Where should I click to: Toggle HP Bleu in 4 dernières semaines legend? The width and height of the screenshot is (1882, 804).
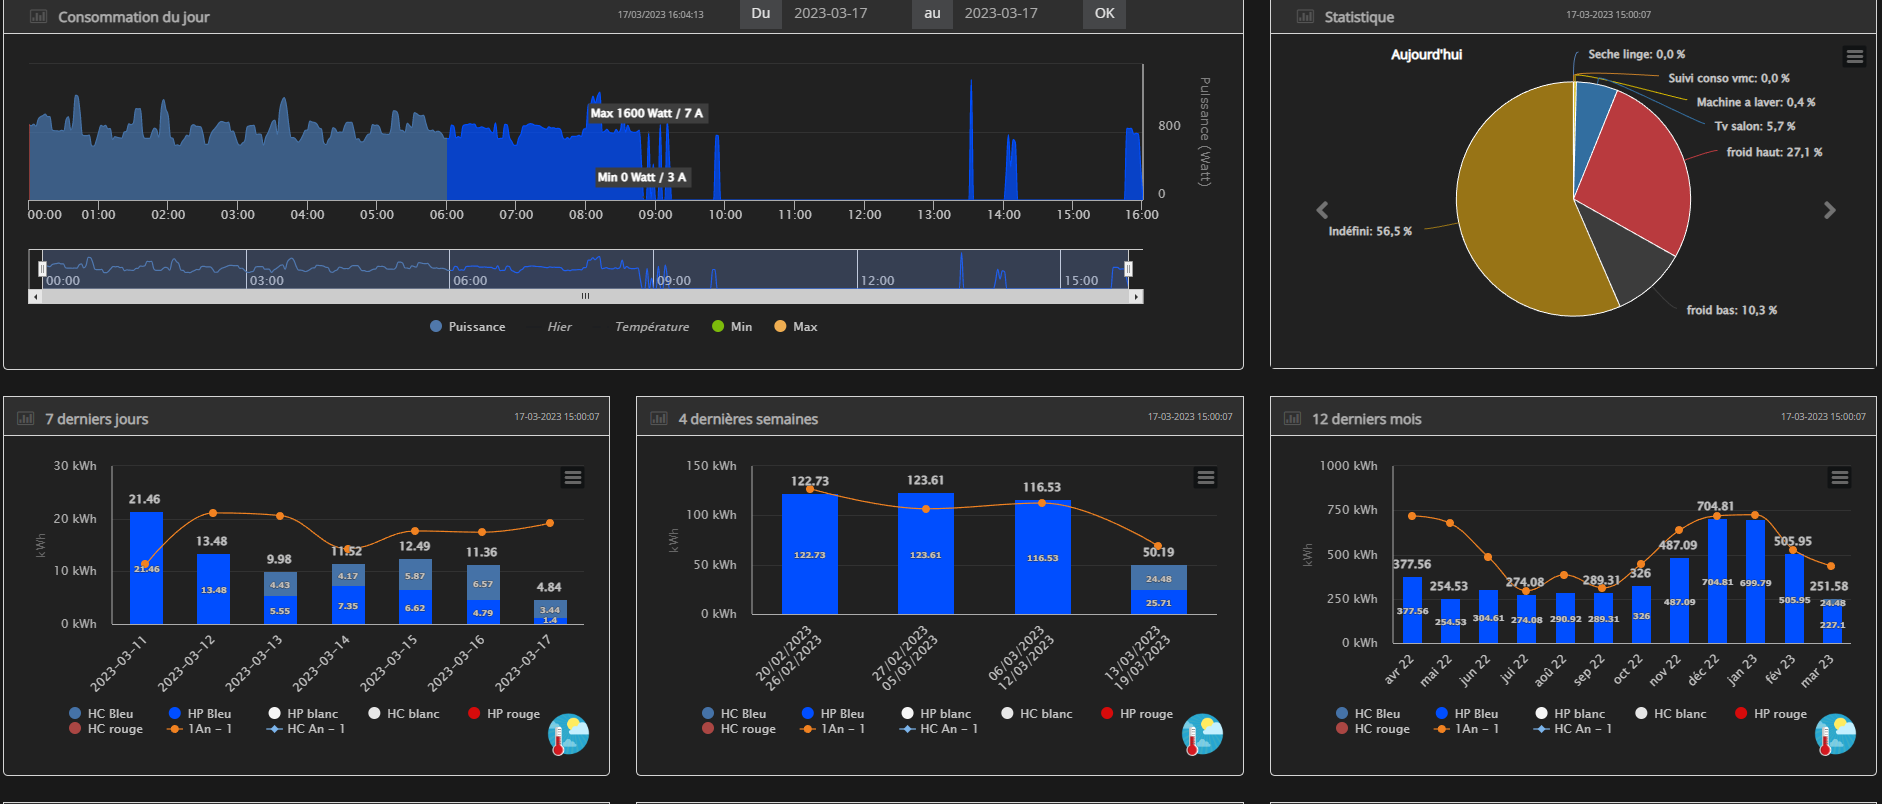(833, 714)
